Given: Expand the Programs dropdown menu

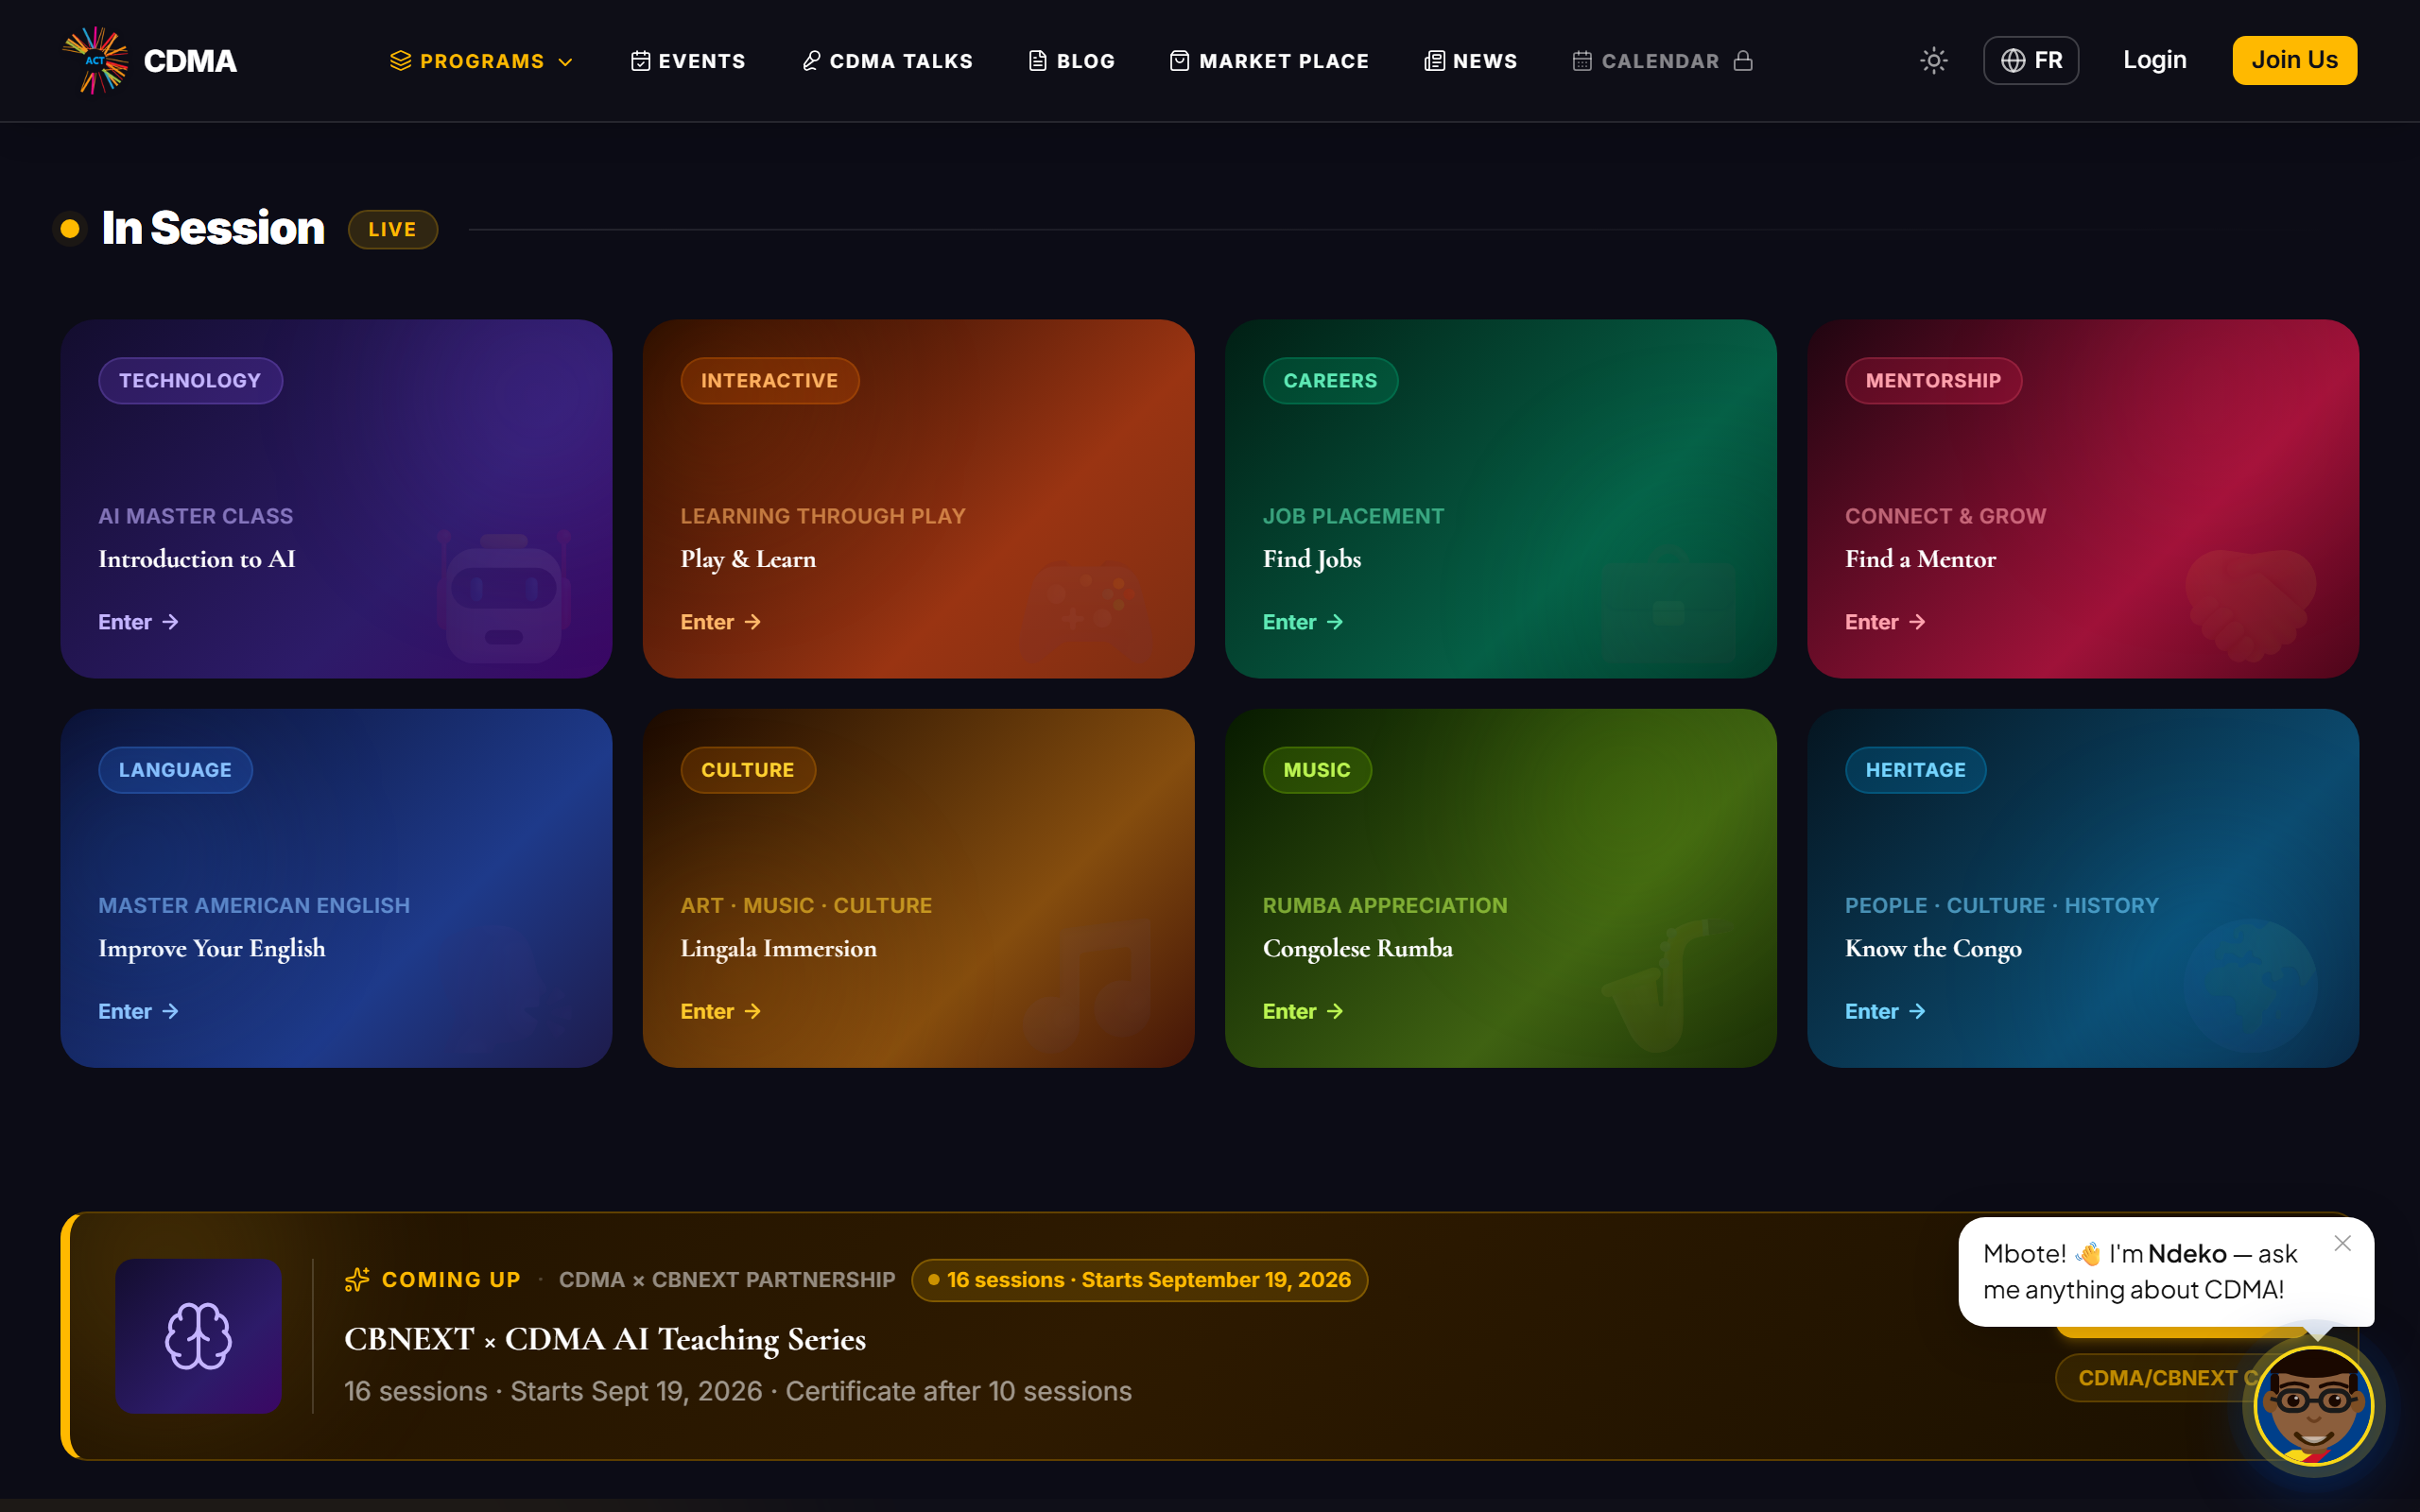Looking at the screenshot, I should point(481,61).
